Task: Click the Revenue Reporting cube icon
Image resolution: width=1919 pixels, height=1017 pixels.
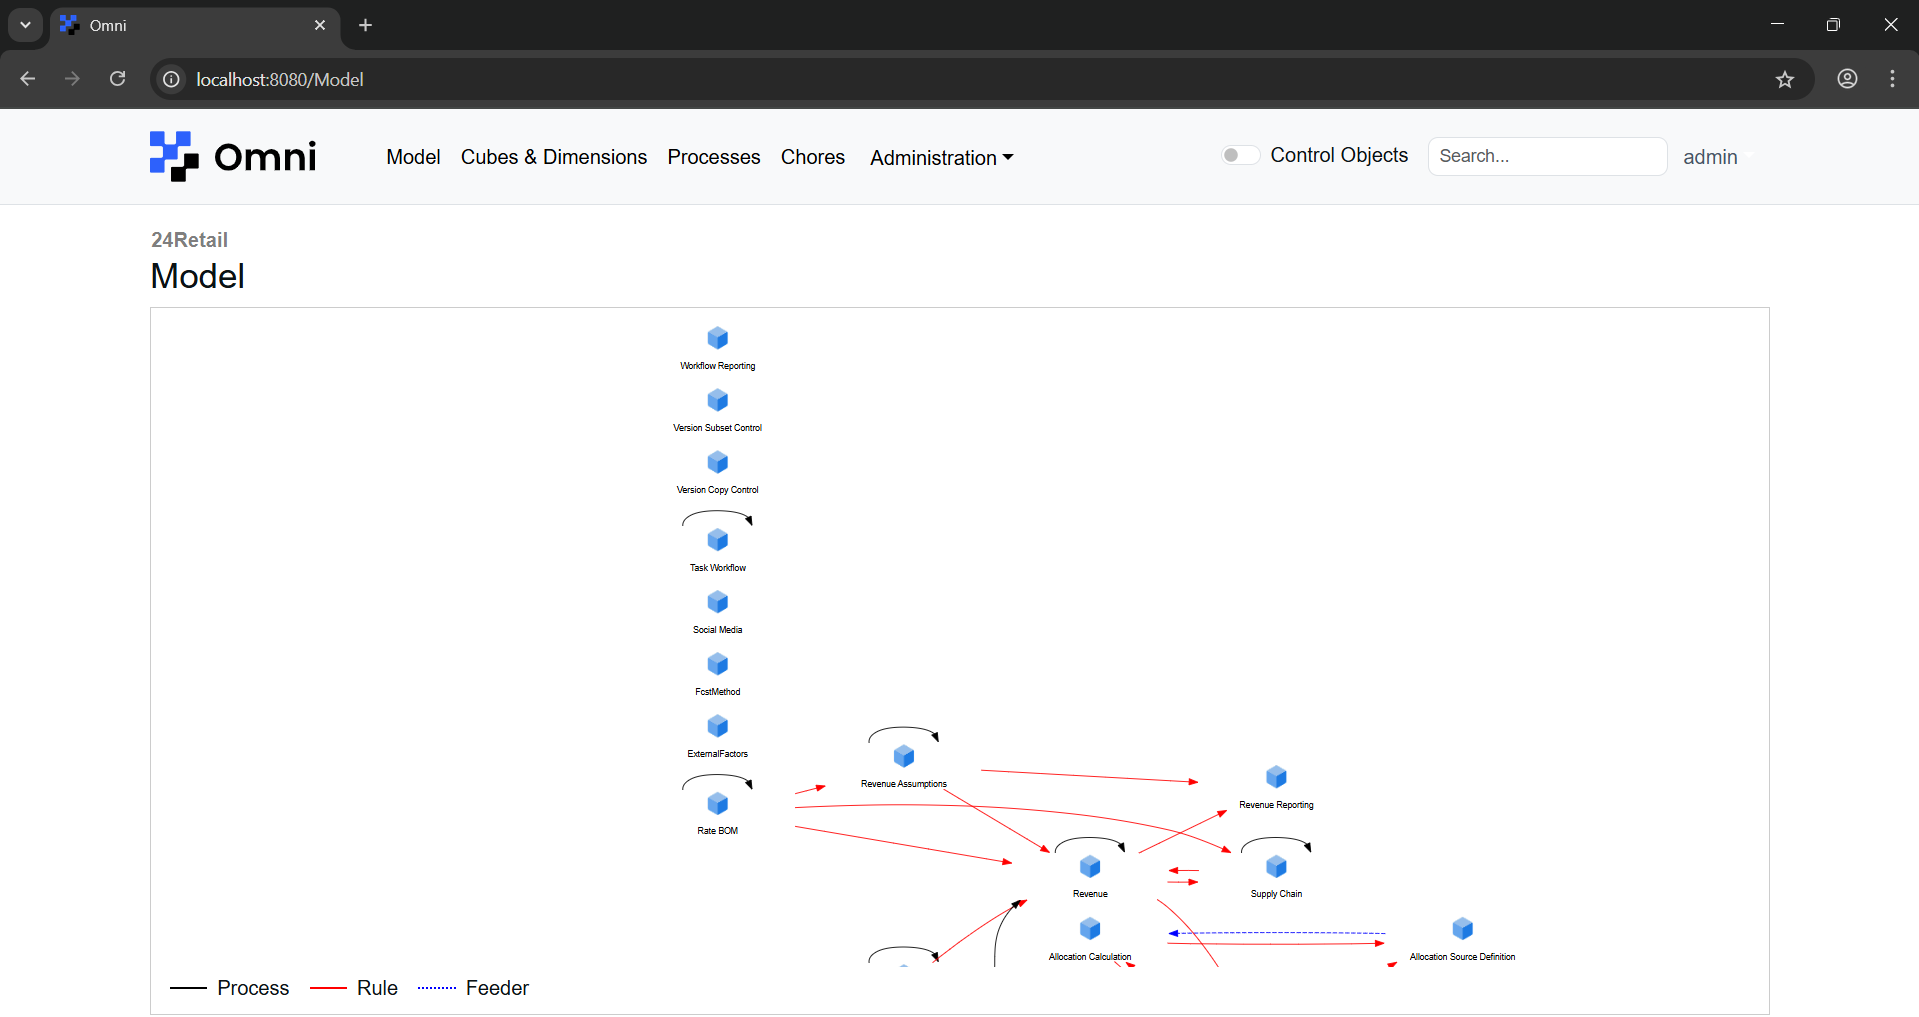Action: pos(1276,777)
